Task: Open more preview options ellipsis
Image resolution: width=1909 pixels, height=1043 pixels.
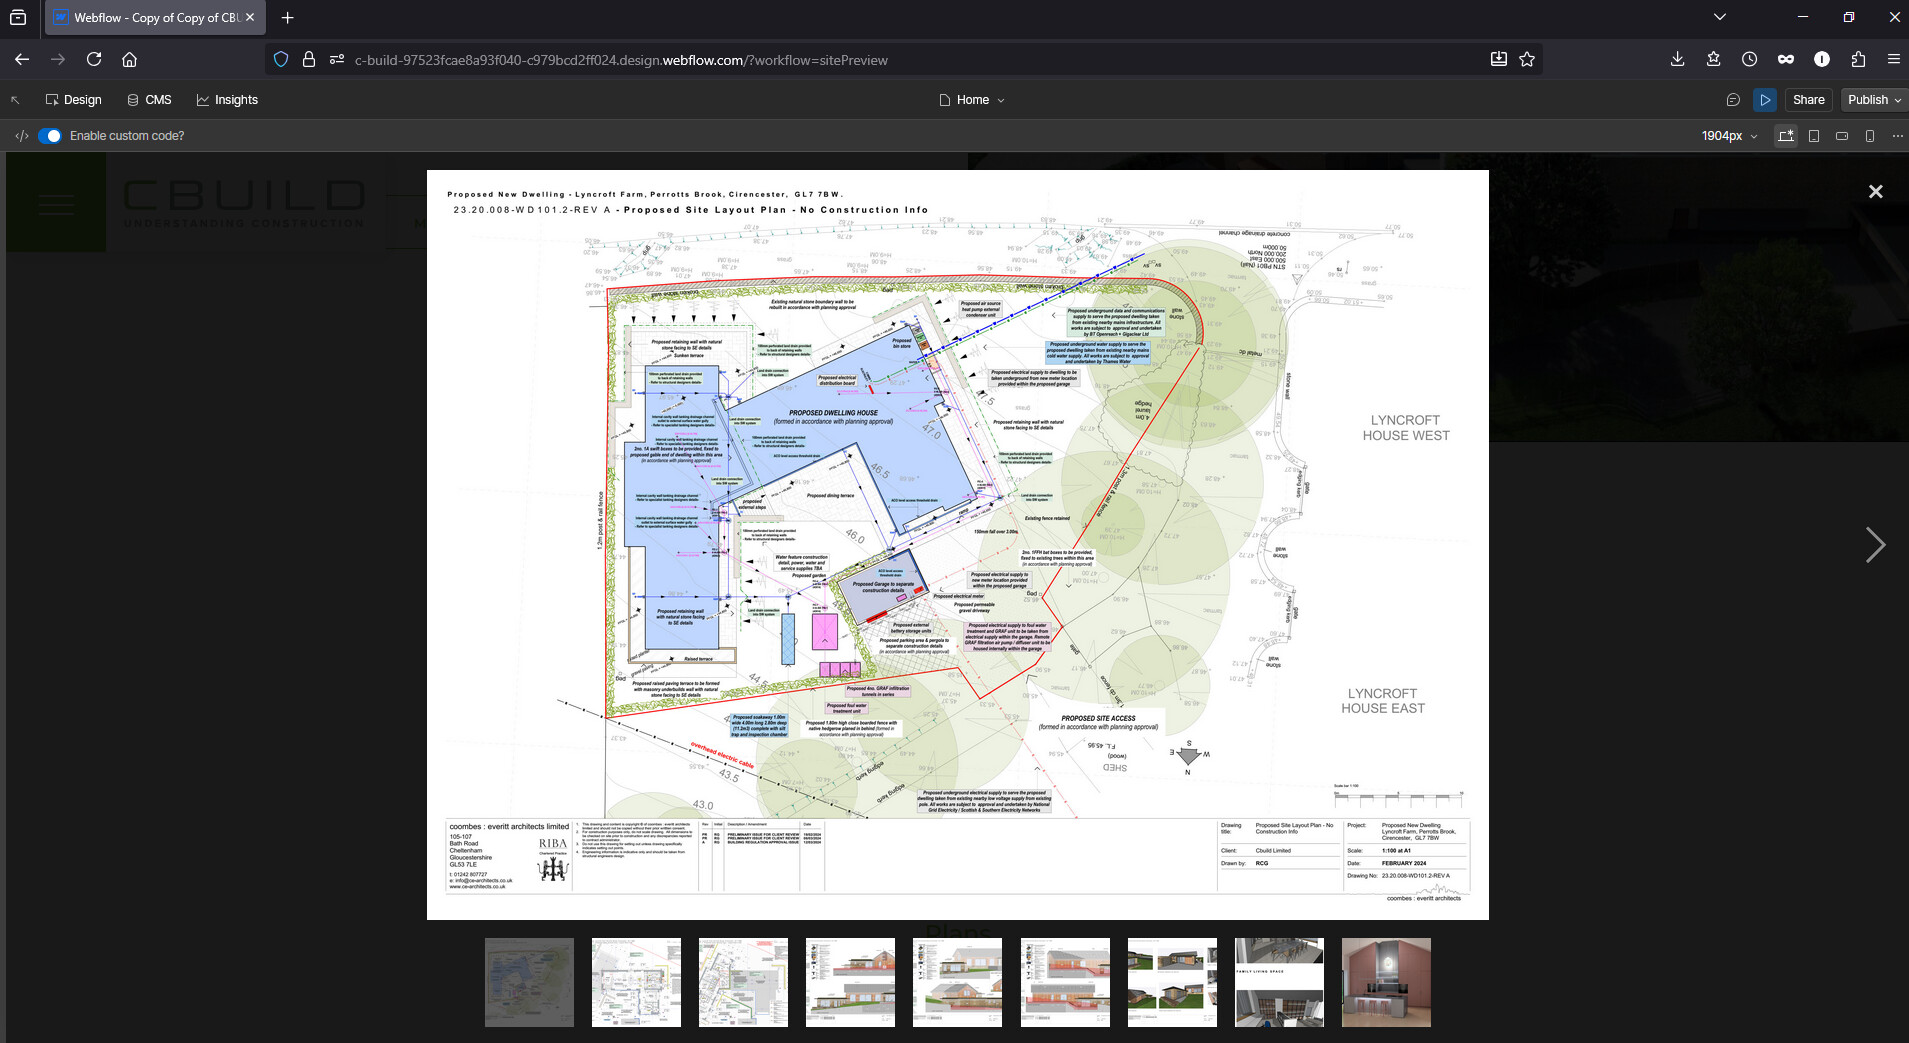Action: click(1898, 136)
